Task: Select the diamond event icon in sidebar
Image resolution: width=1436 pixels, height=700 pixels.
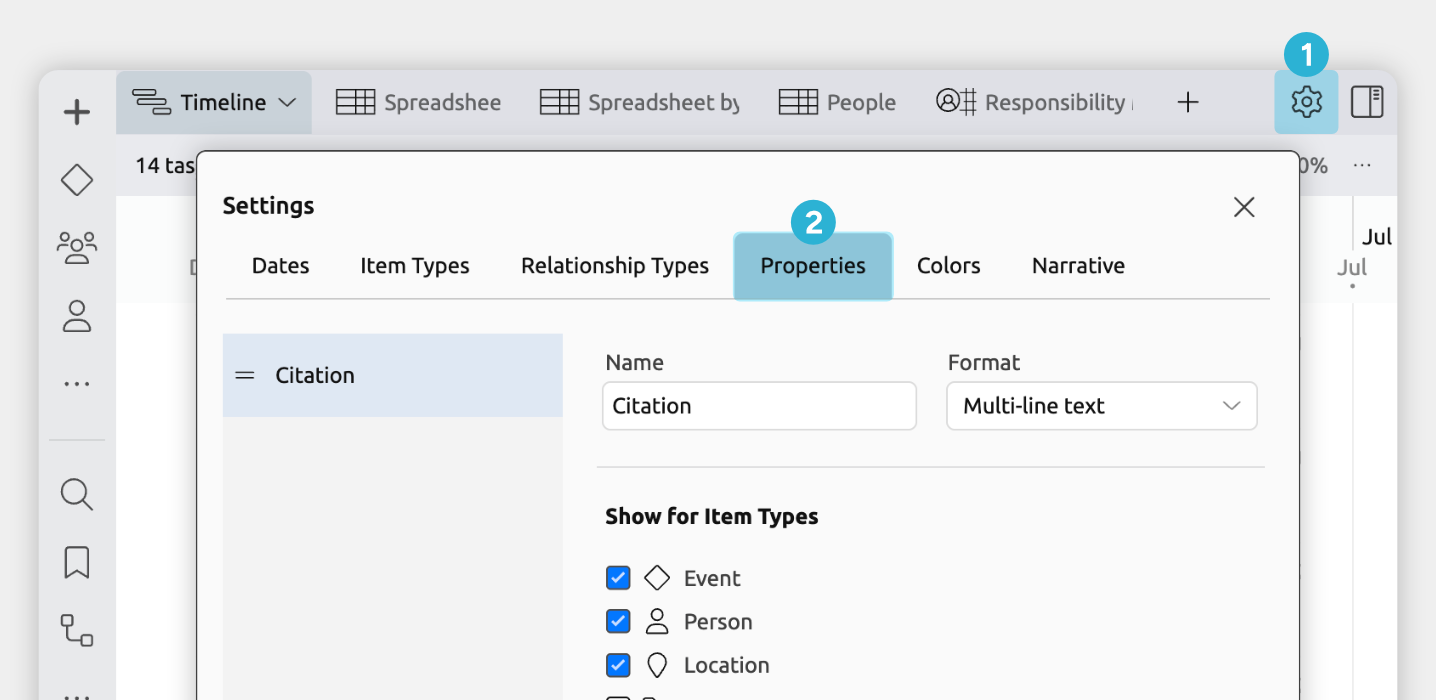Action: 77,180
